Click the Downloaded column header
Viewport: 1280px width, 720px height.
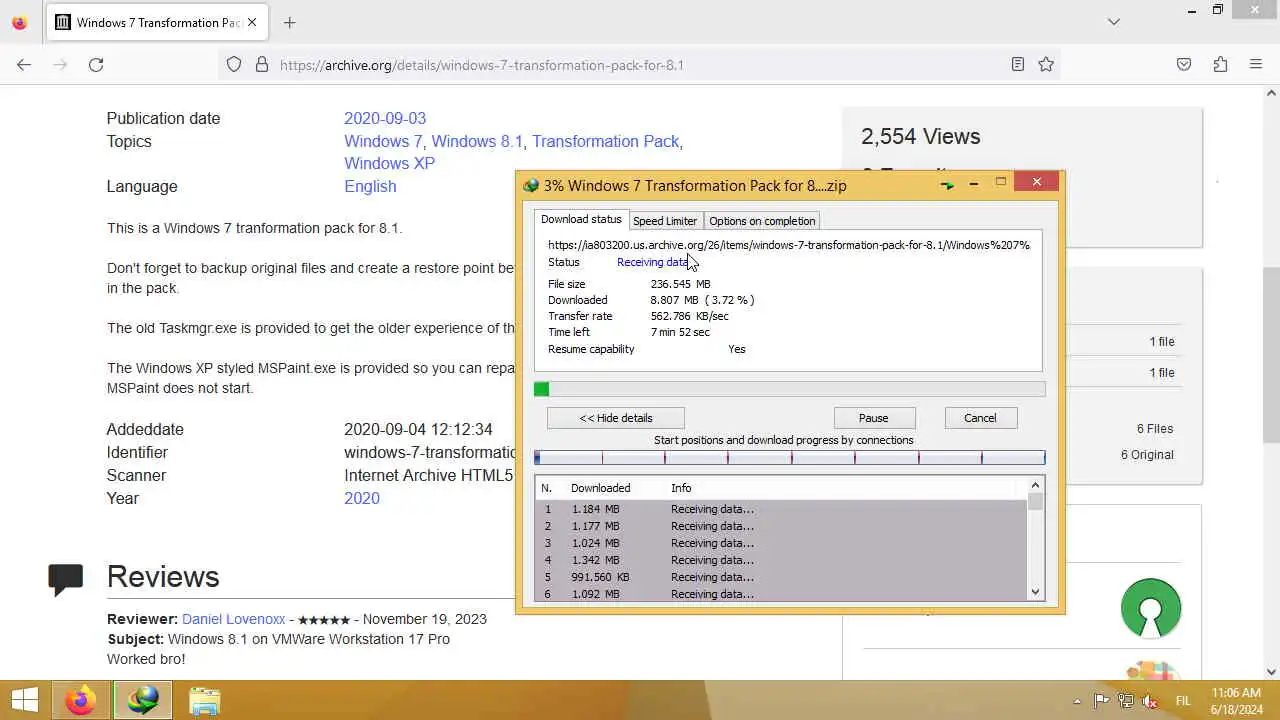[600, 488]
